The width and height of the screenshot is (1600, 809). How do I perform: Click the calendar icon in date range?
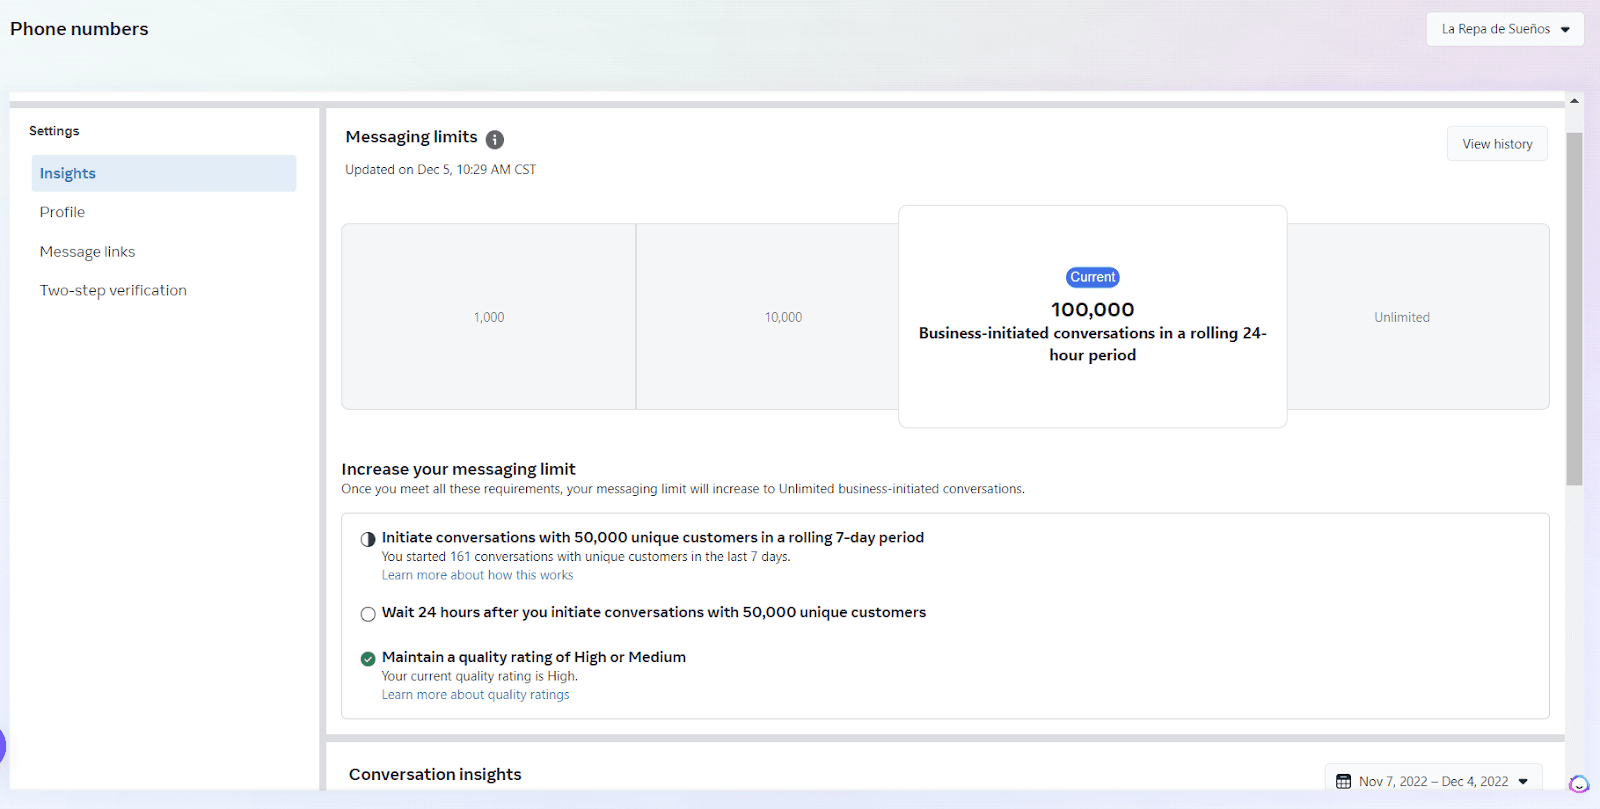tap(1343, 781)
